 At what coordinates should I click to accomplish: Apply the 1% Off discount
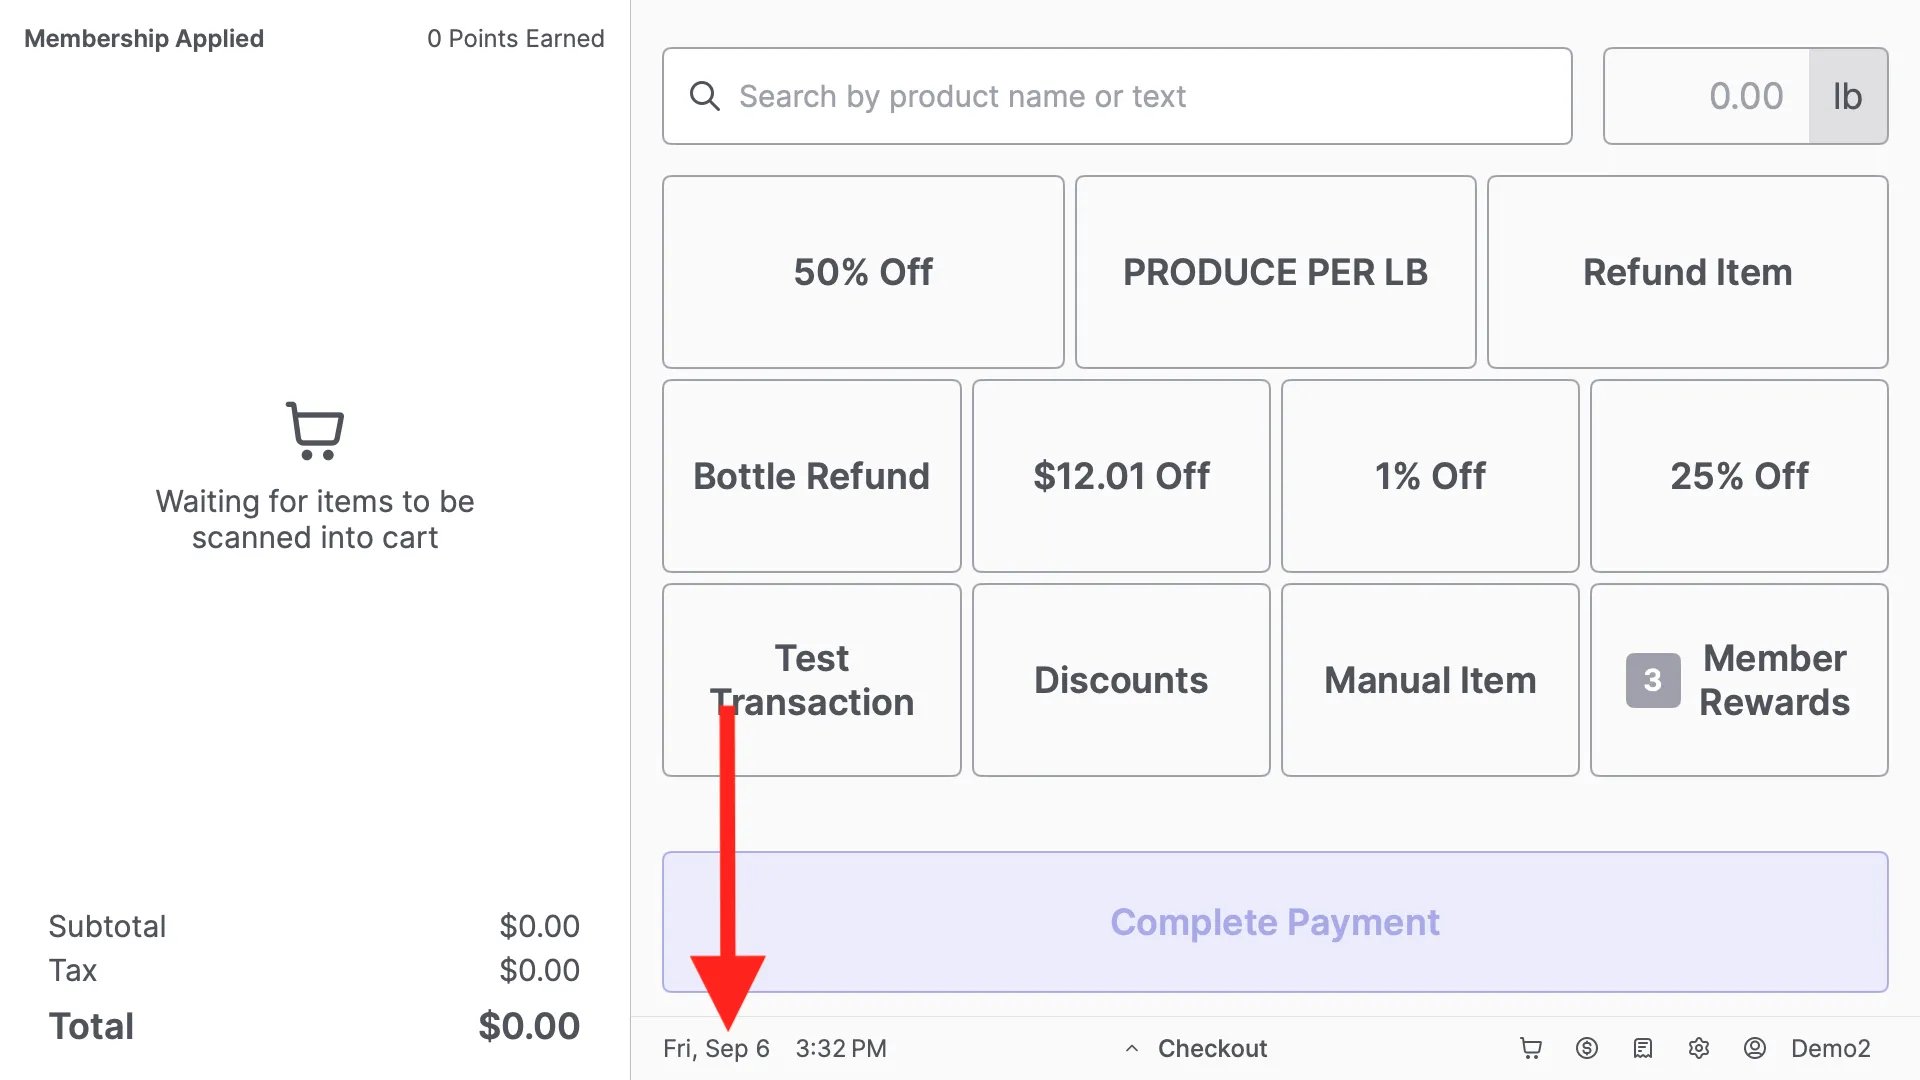(x=1430, y=476)
